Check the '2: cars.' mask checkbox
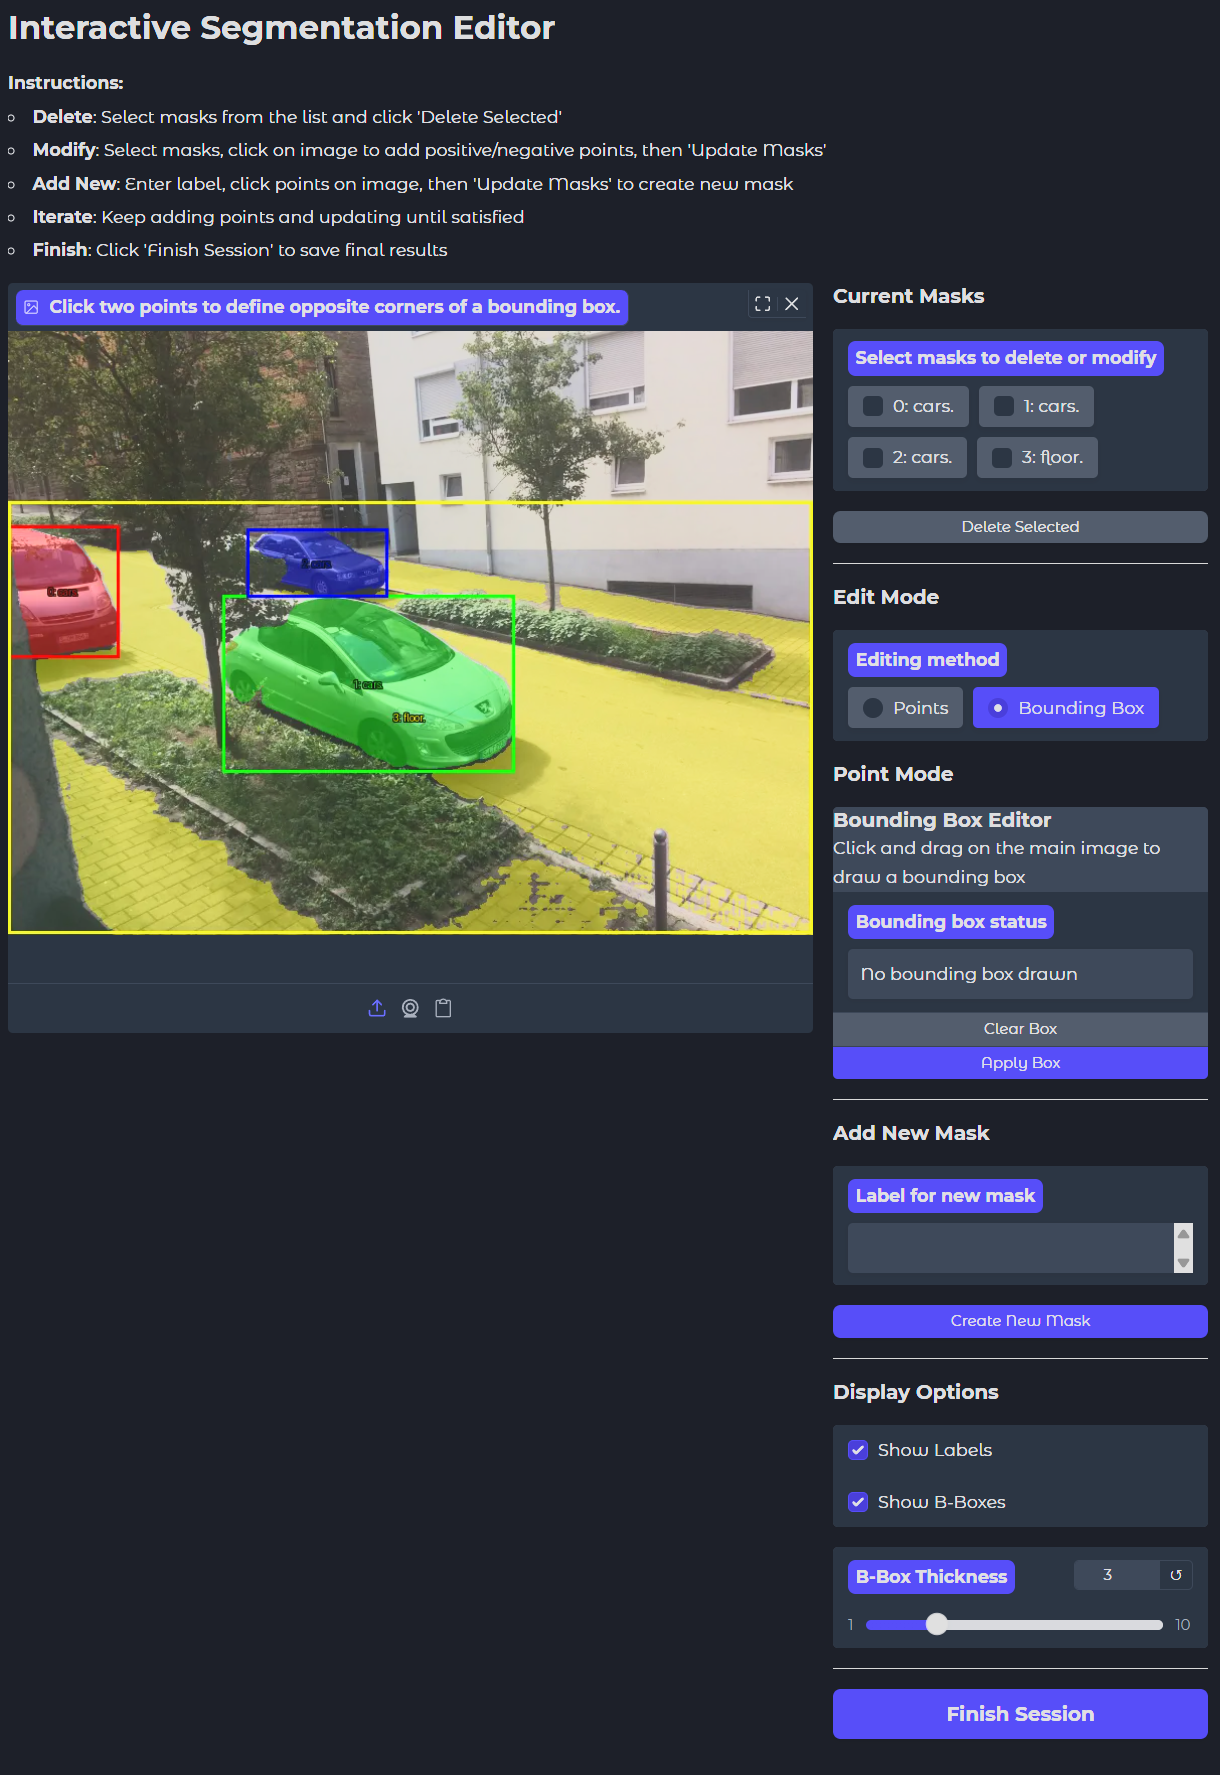Image resolution: width=1220 pixels, height=1775 pixels. [873, 457]
